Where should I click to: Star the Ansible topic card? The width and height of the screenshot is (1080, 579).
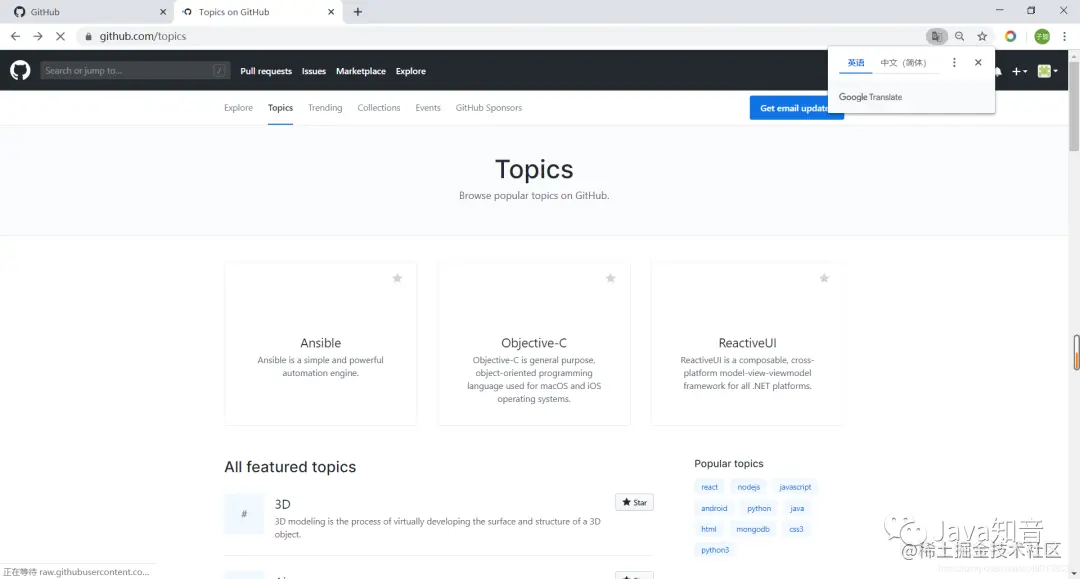point(397,278)
